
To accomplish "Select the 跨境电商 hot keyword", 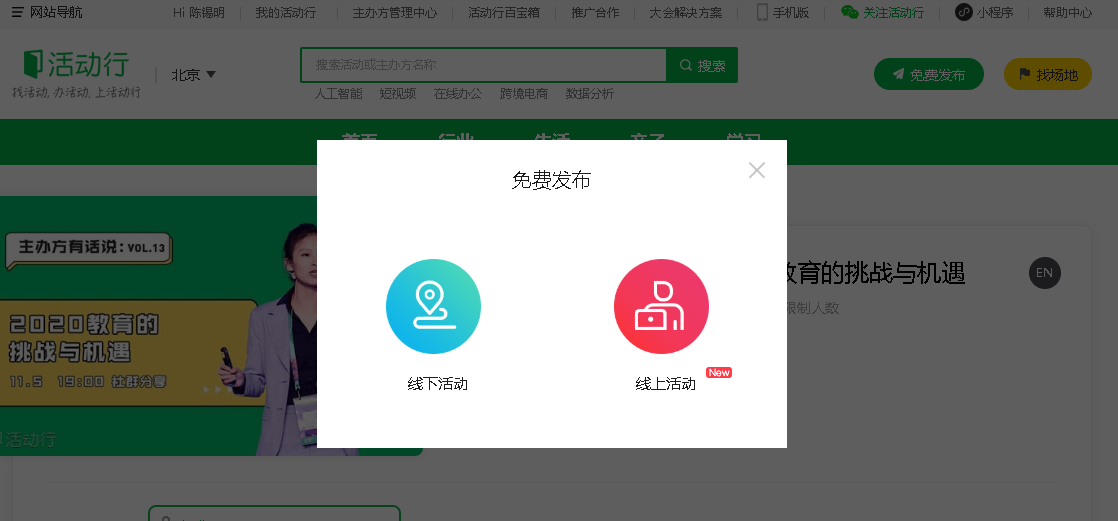I will point(523,93).
